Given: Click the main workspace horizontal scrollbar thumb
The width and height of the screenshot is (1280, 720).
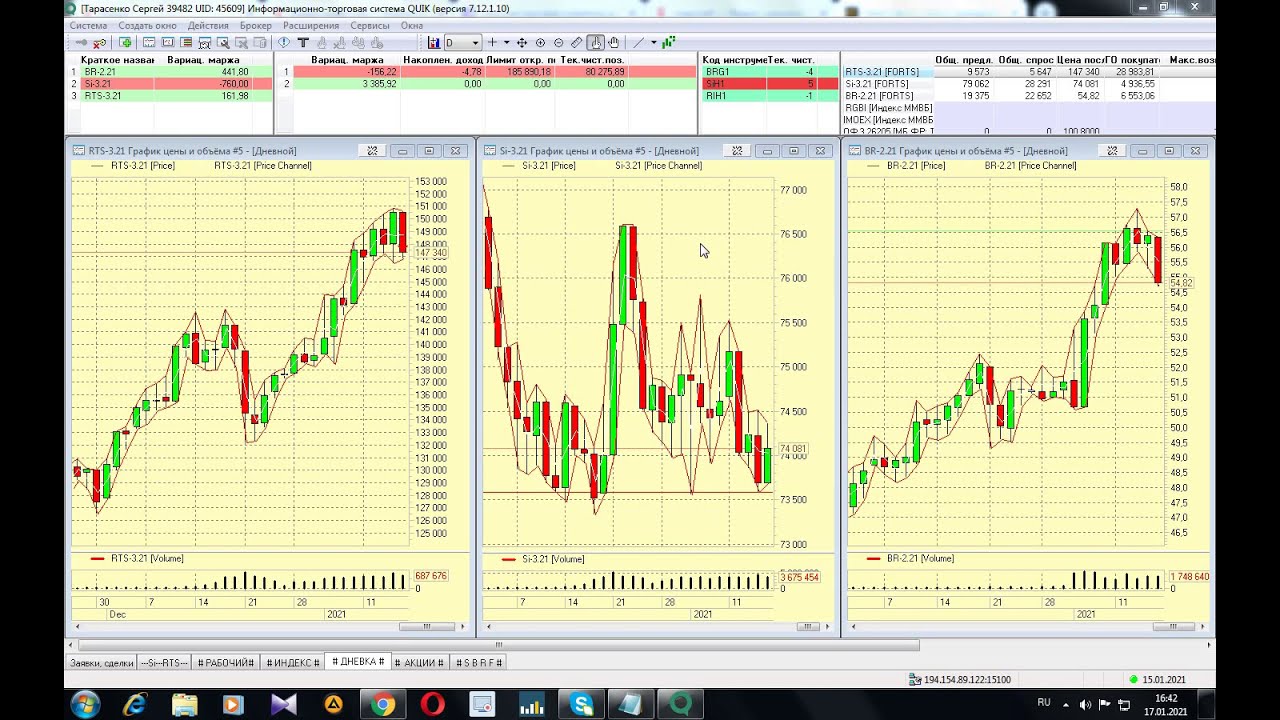Looking at the screenshot, I should click(499, 645).
